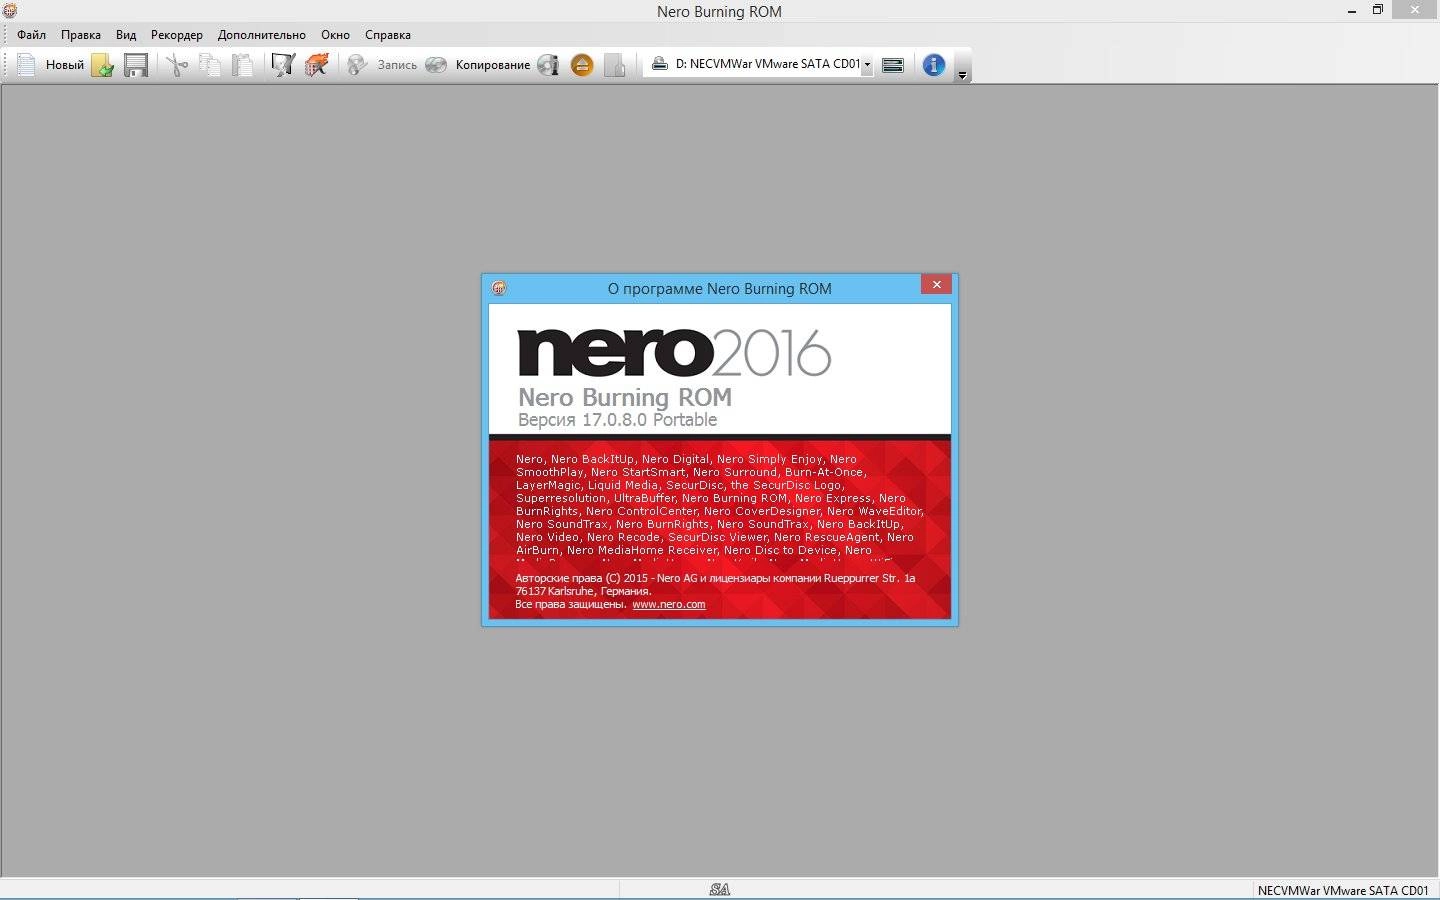Restore down the Nero main window
This screenshot has height=900, width=1440.
[x=1378, y=10]
